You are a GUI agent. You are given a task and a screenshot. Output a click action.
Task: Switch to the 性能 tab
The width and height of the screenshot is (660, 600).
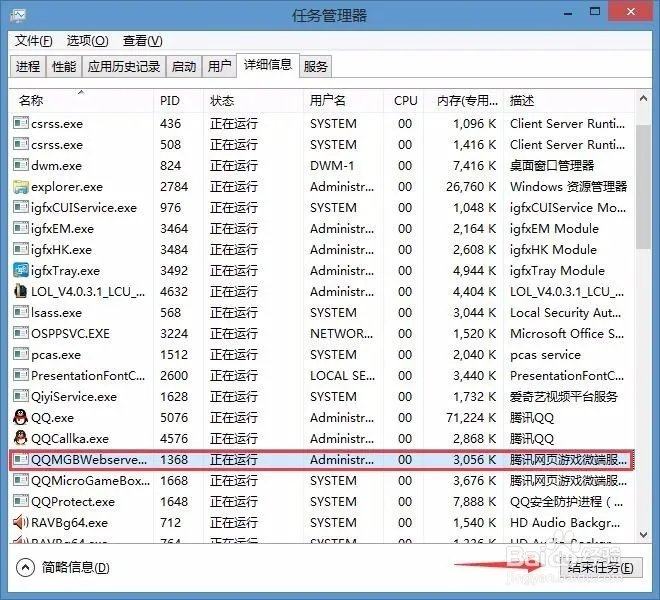click(x=64, y=67)
